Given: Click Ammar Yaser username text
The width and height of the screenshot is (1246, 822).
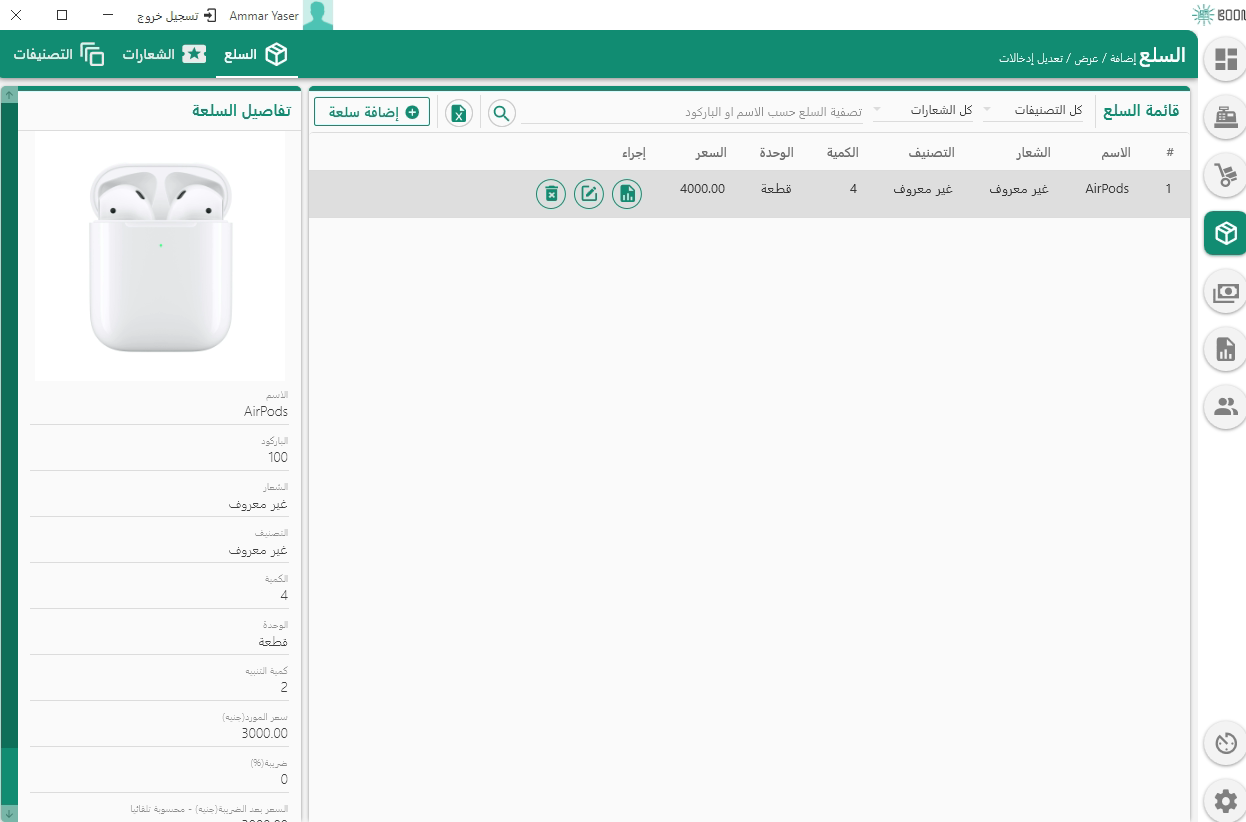Looking at the screenshot, I should coord(264,16).
